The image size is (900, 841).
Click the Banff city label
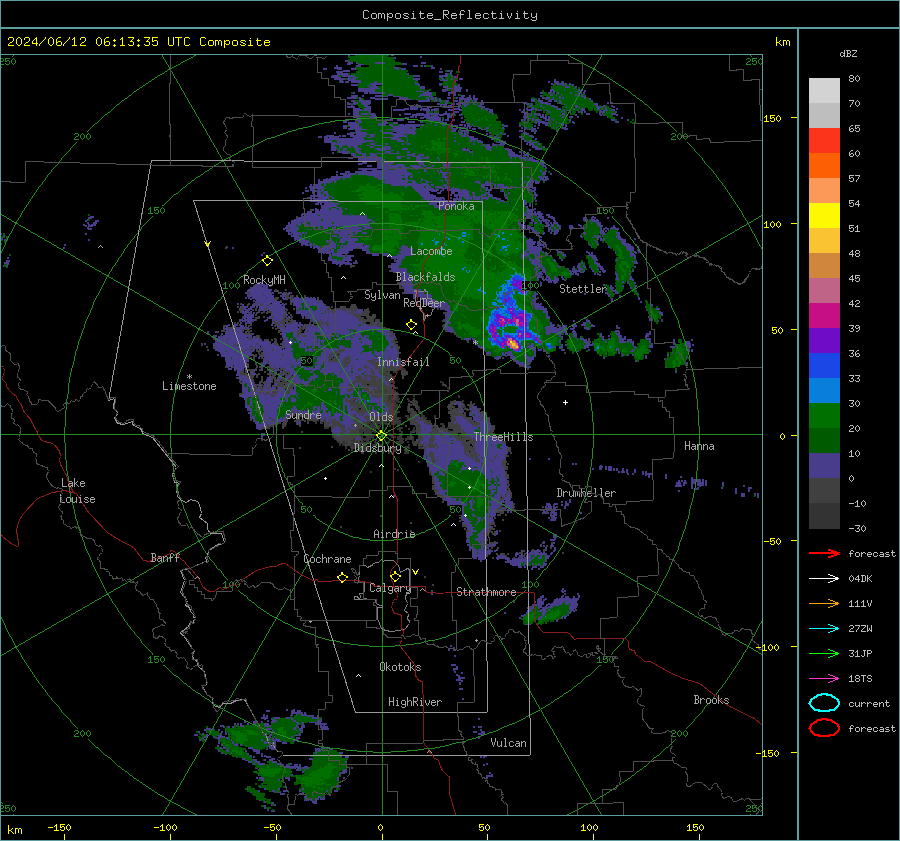[x=165, y=557]
